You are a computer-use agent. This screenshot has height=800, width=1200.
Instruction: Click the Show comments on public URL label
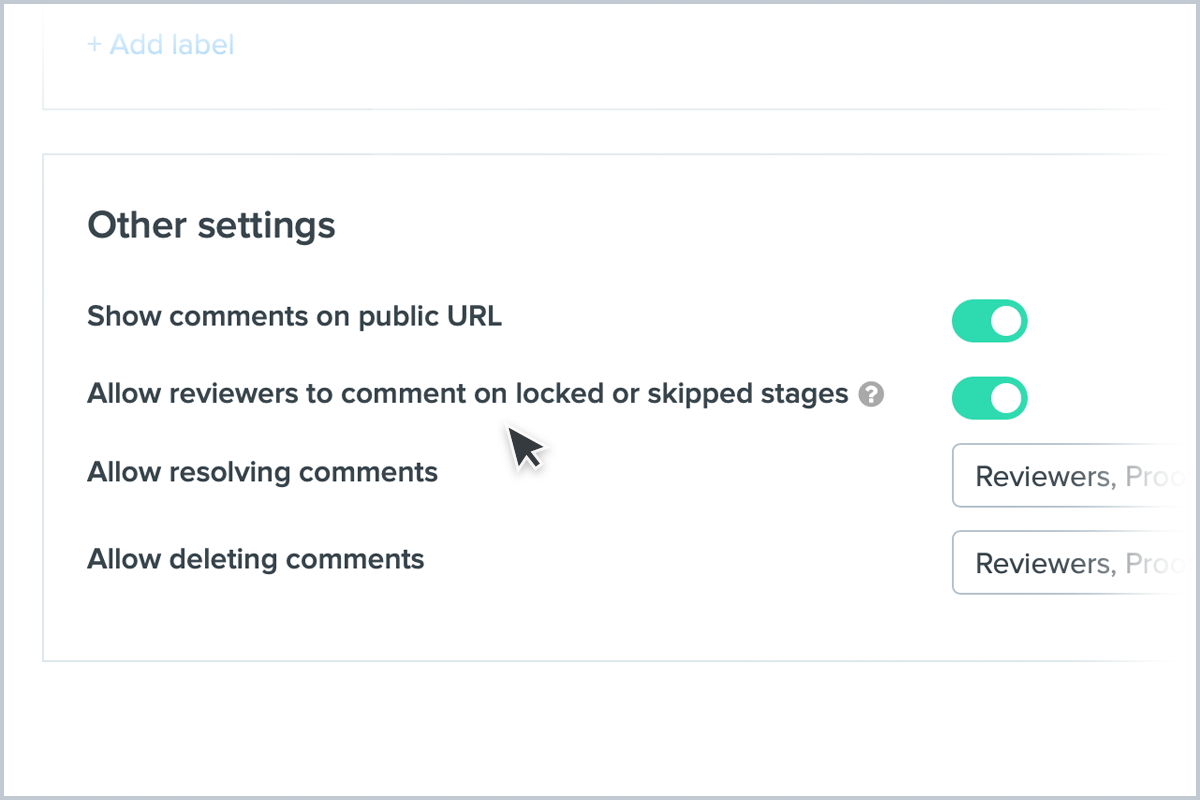coord(294,317)
